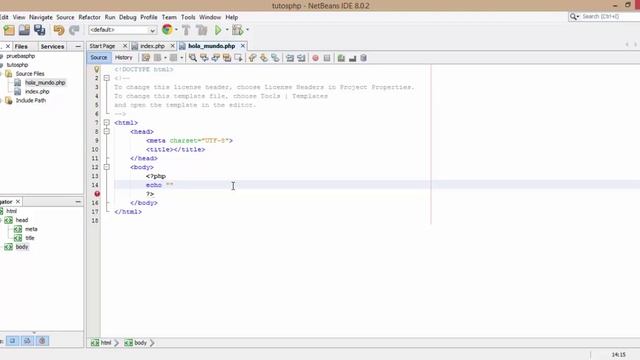Select index.php in project tree
The width and height of the screenshot is (640, 360).
coord(37,91)
